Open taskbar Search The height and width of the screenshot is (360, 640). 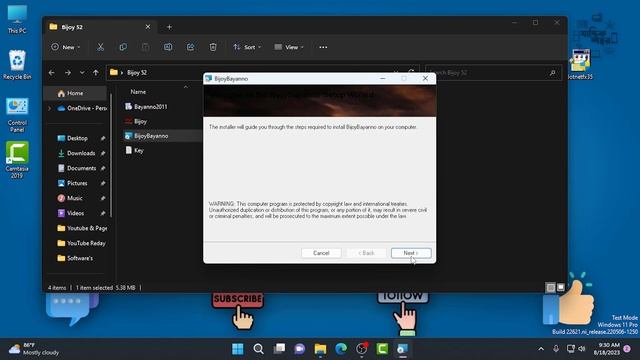click(x=258, y=349)
